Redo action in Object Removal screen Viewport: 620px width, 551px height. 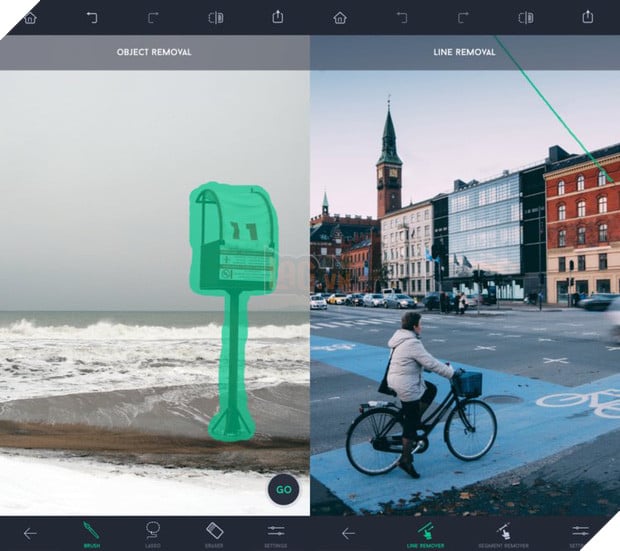click(x=153, y=17)
